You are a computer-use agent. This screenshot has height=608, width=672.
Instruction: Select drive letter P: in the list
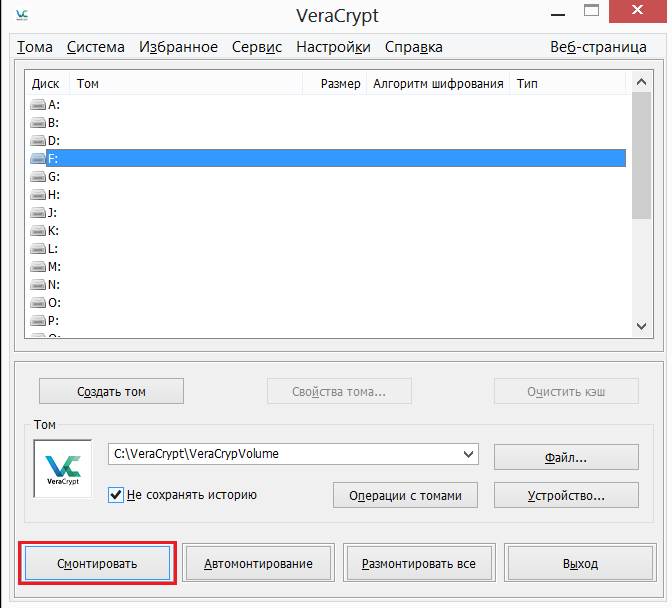pyautogui.click(x=53, y=320)
